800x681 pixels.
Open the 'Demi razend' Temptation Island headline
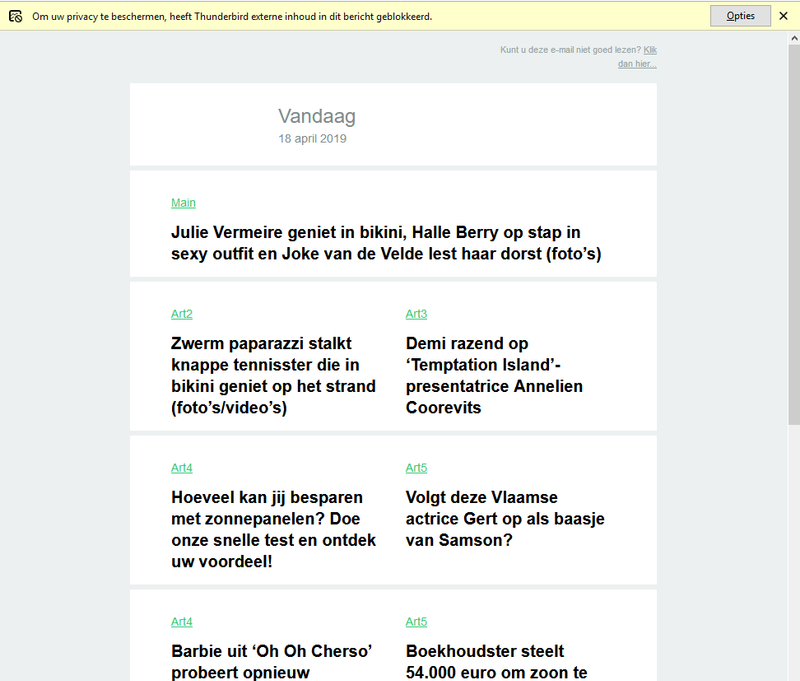(x=494, y=375)
